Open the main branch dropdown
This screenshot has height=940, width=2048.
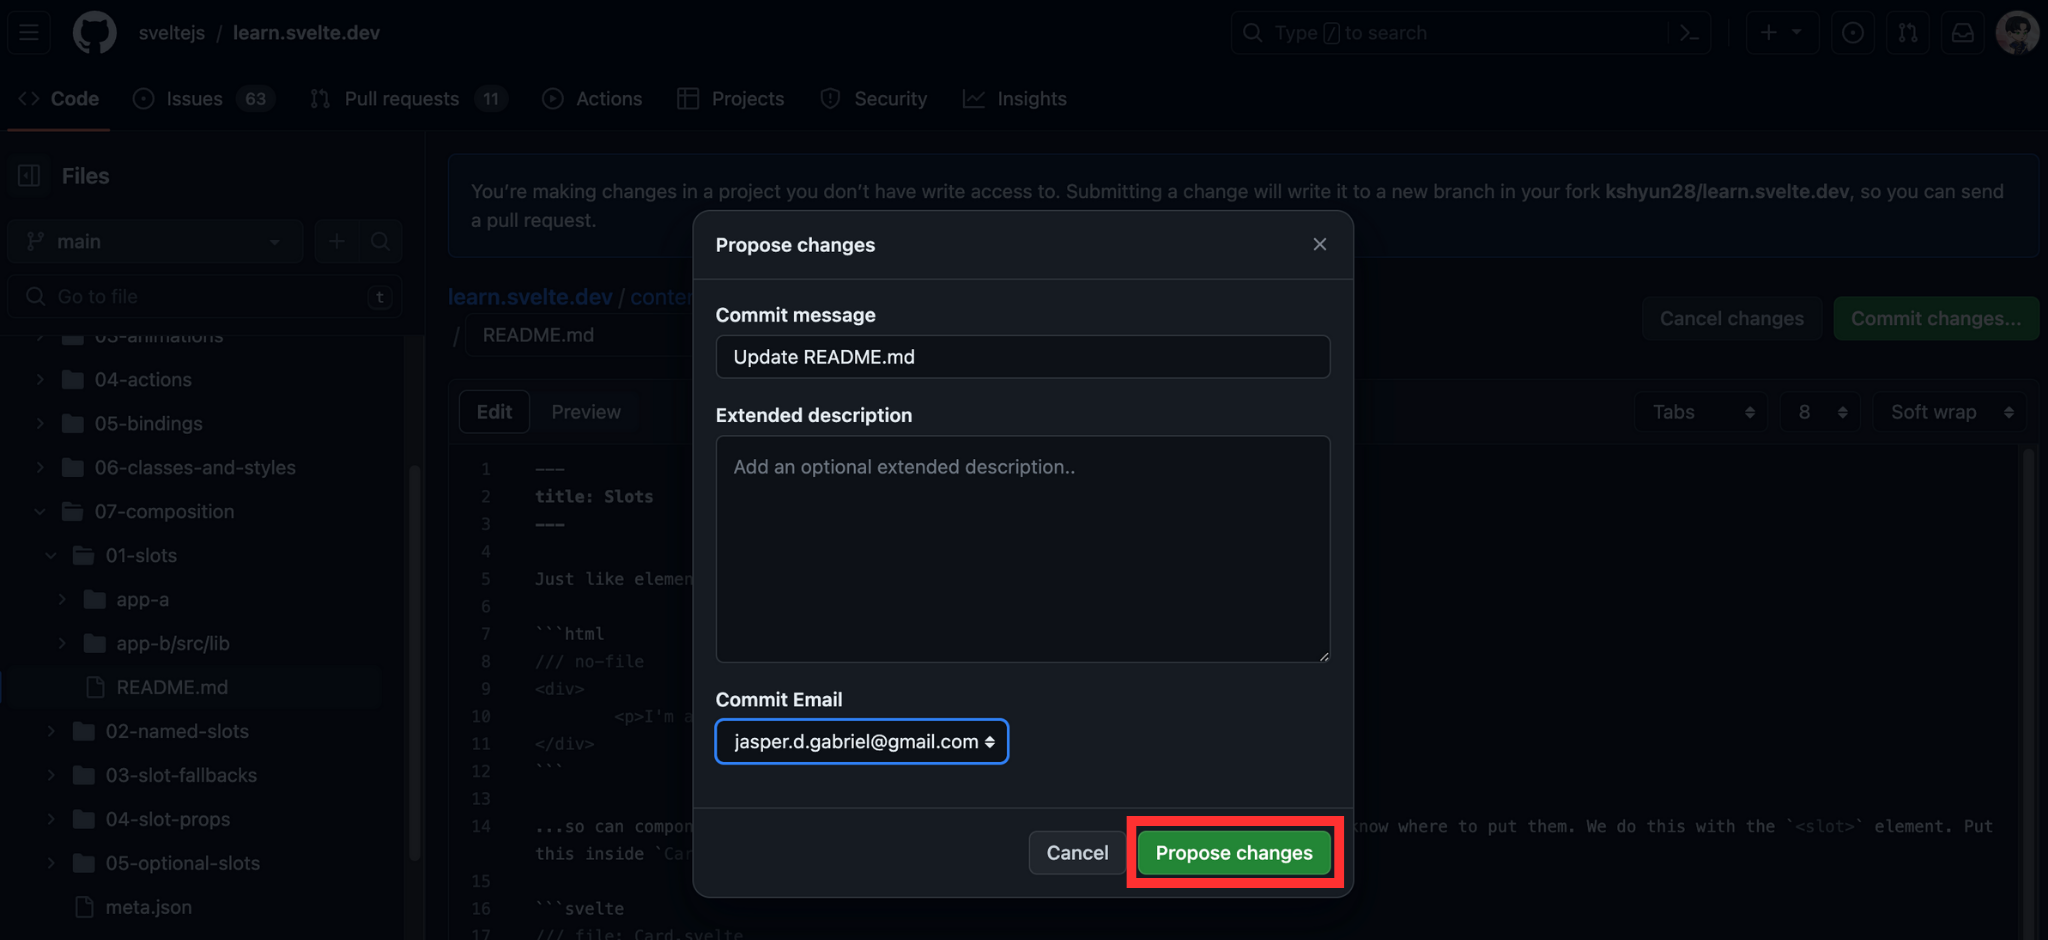pos(155,240)
